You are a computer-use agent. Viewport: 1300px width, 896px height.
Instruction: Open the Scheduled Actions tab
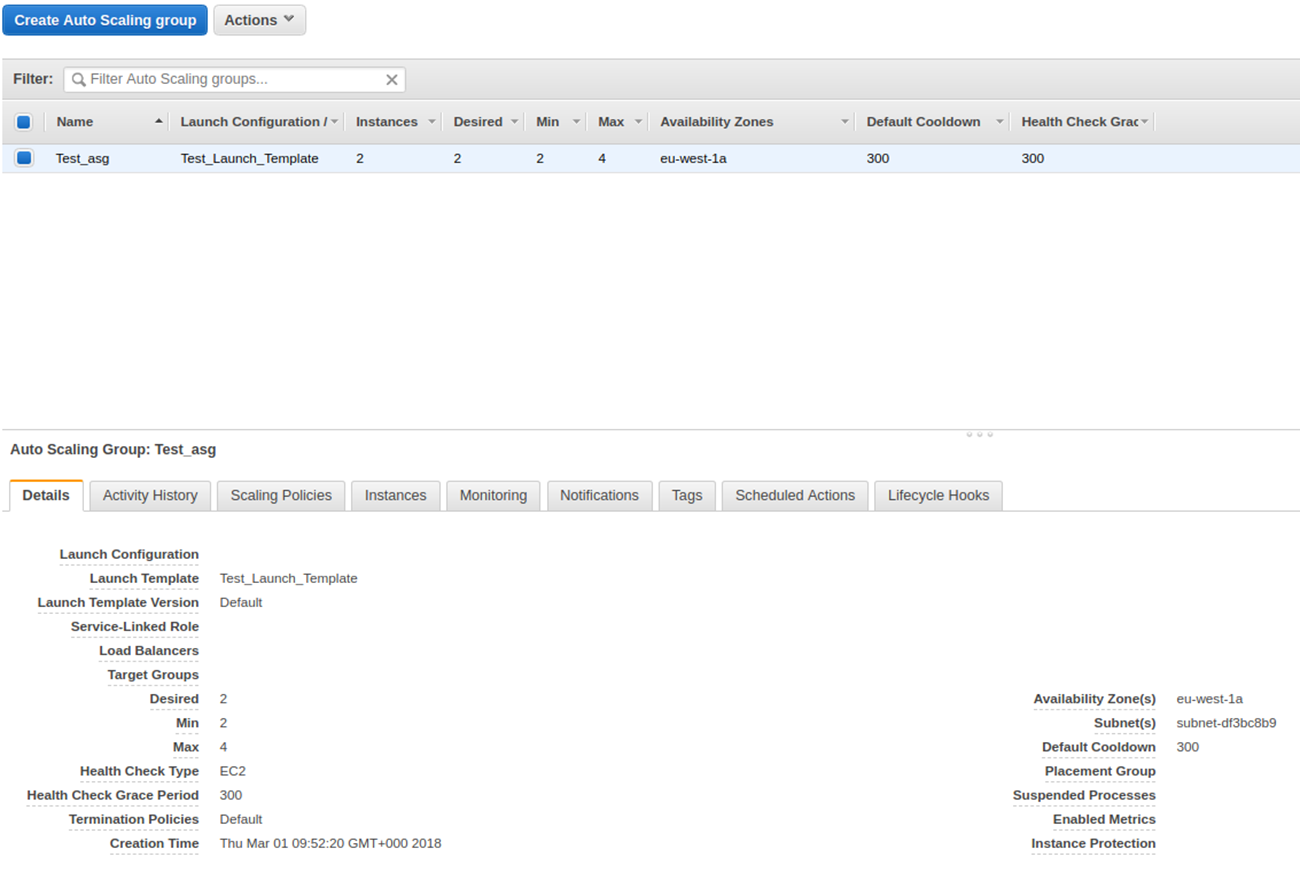tap(795, 496)
